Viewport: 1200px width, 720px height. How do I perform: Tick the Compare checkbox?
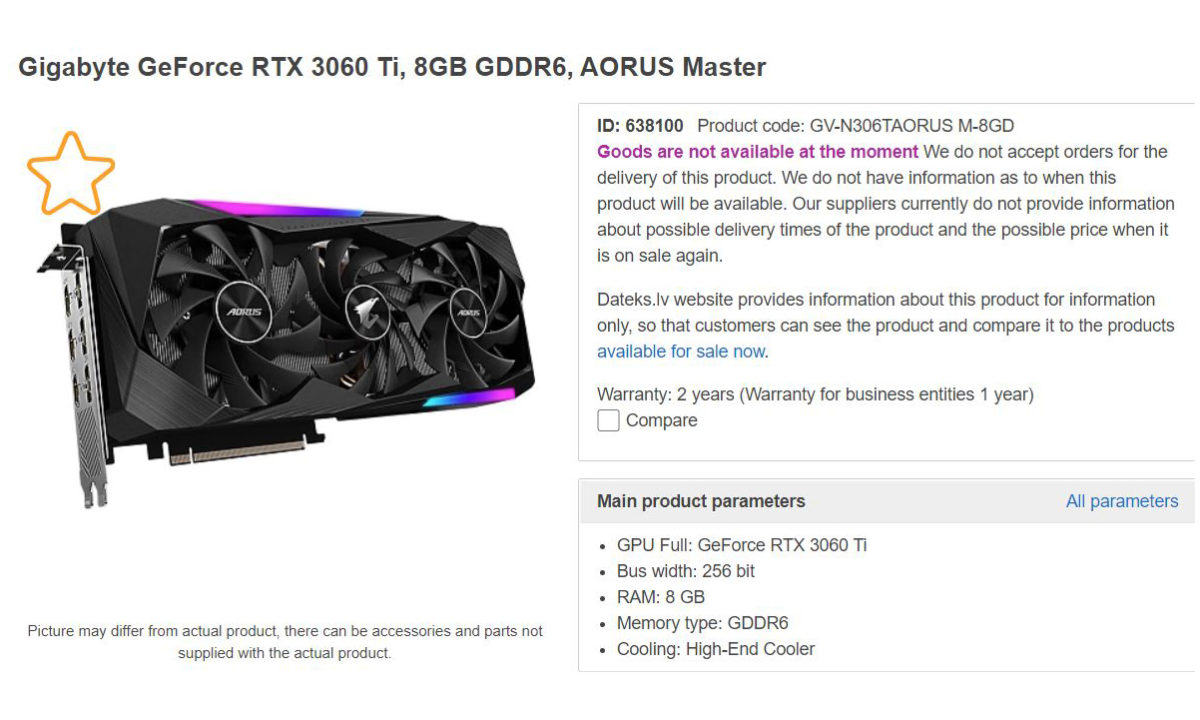608,421
